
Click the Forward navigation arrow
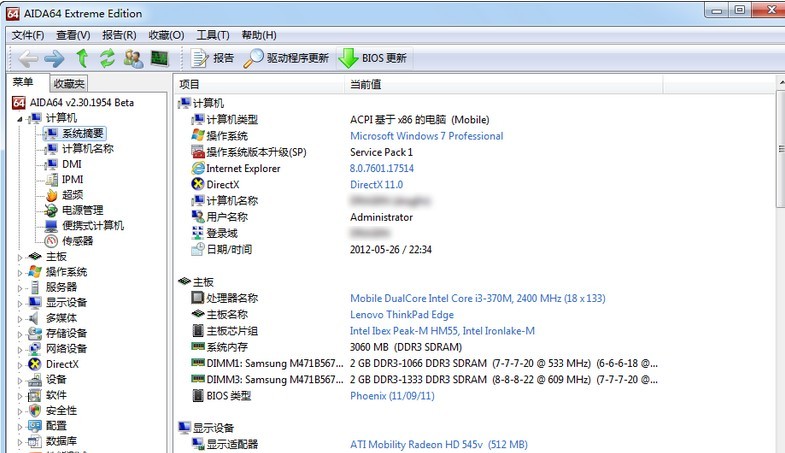click(54, 59)
